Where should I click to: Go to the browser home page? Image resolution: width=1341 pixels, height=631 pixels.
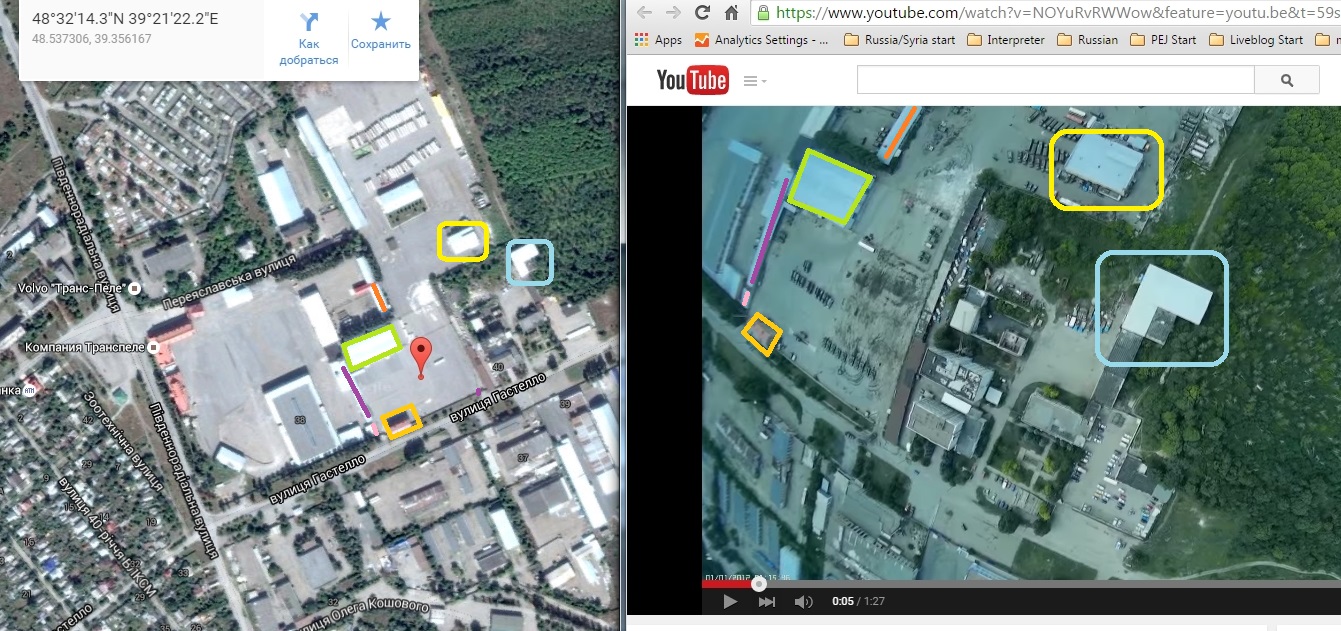pos(732,13)
